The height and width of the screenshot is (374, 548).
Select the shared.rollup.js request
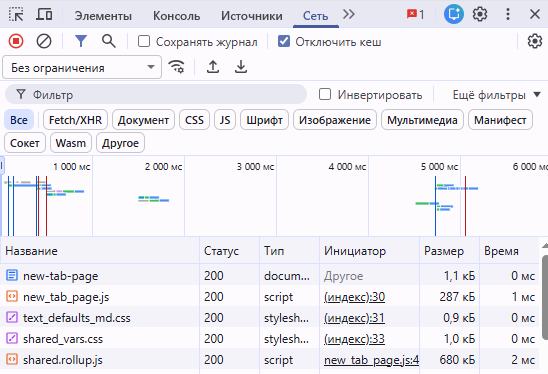pos(270,359)
